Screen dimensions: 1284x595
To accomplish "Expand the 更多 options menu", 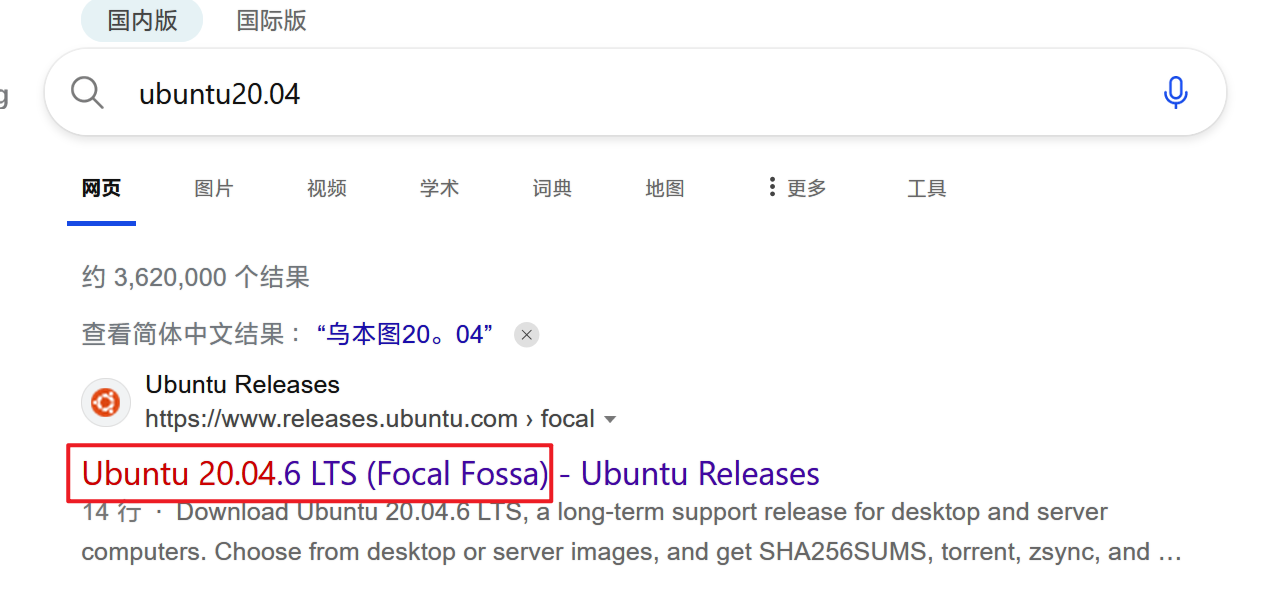I will coord(797,188).
